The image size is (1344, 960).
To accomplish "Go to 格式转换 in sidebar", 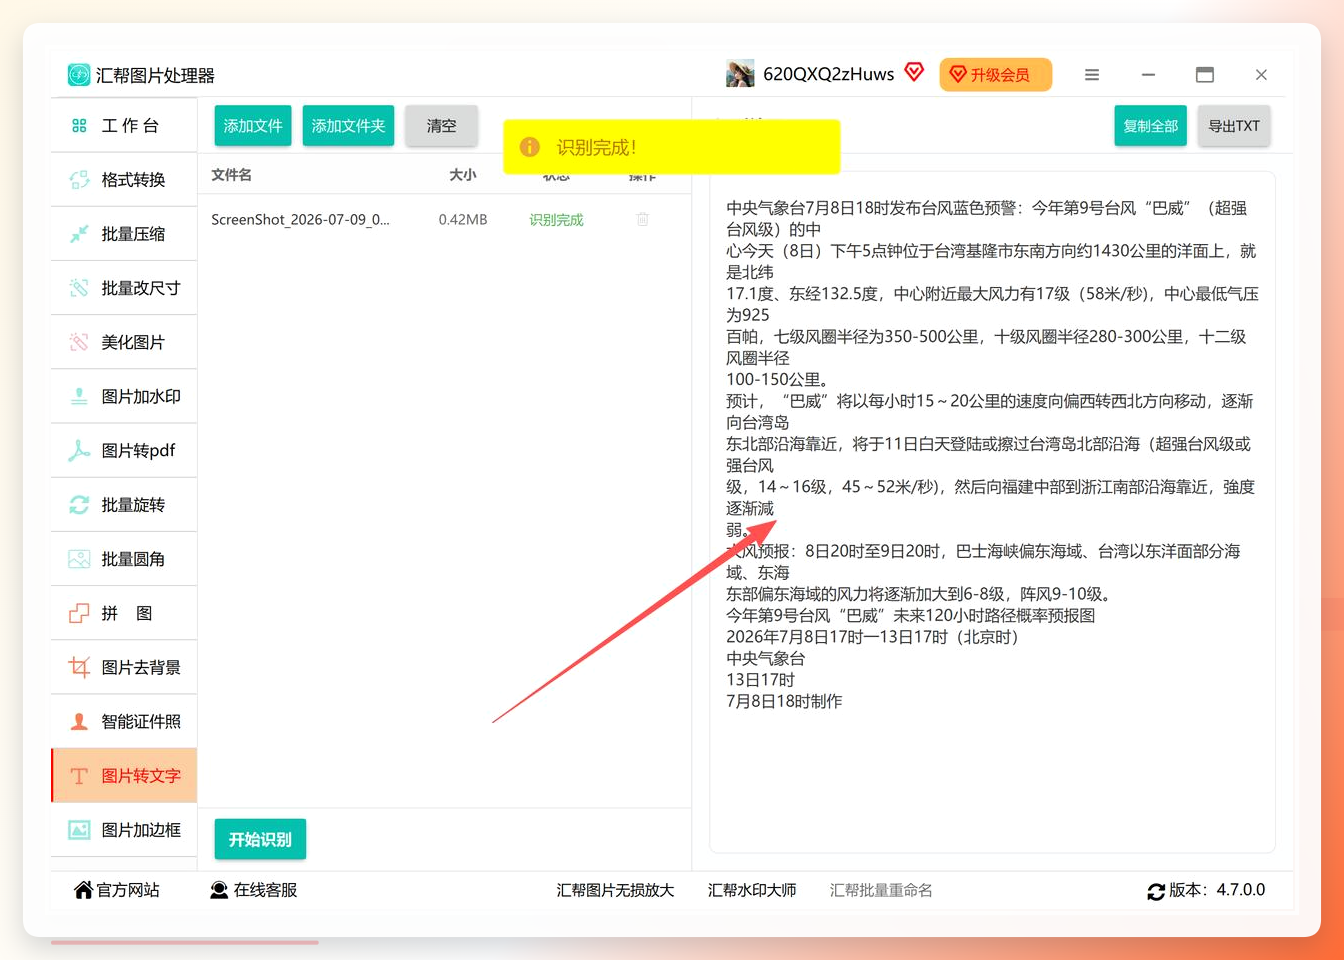I will (124, 180).
